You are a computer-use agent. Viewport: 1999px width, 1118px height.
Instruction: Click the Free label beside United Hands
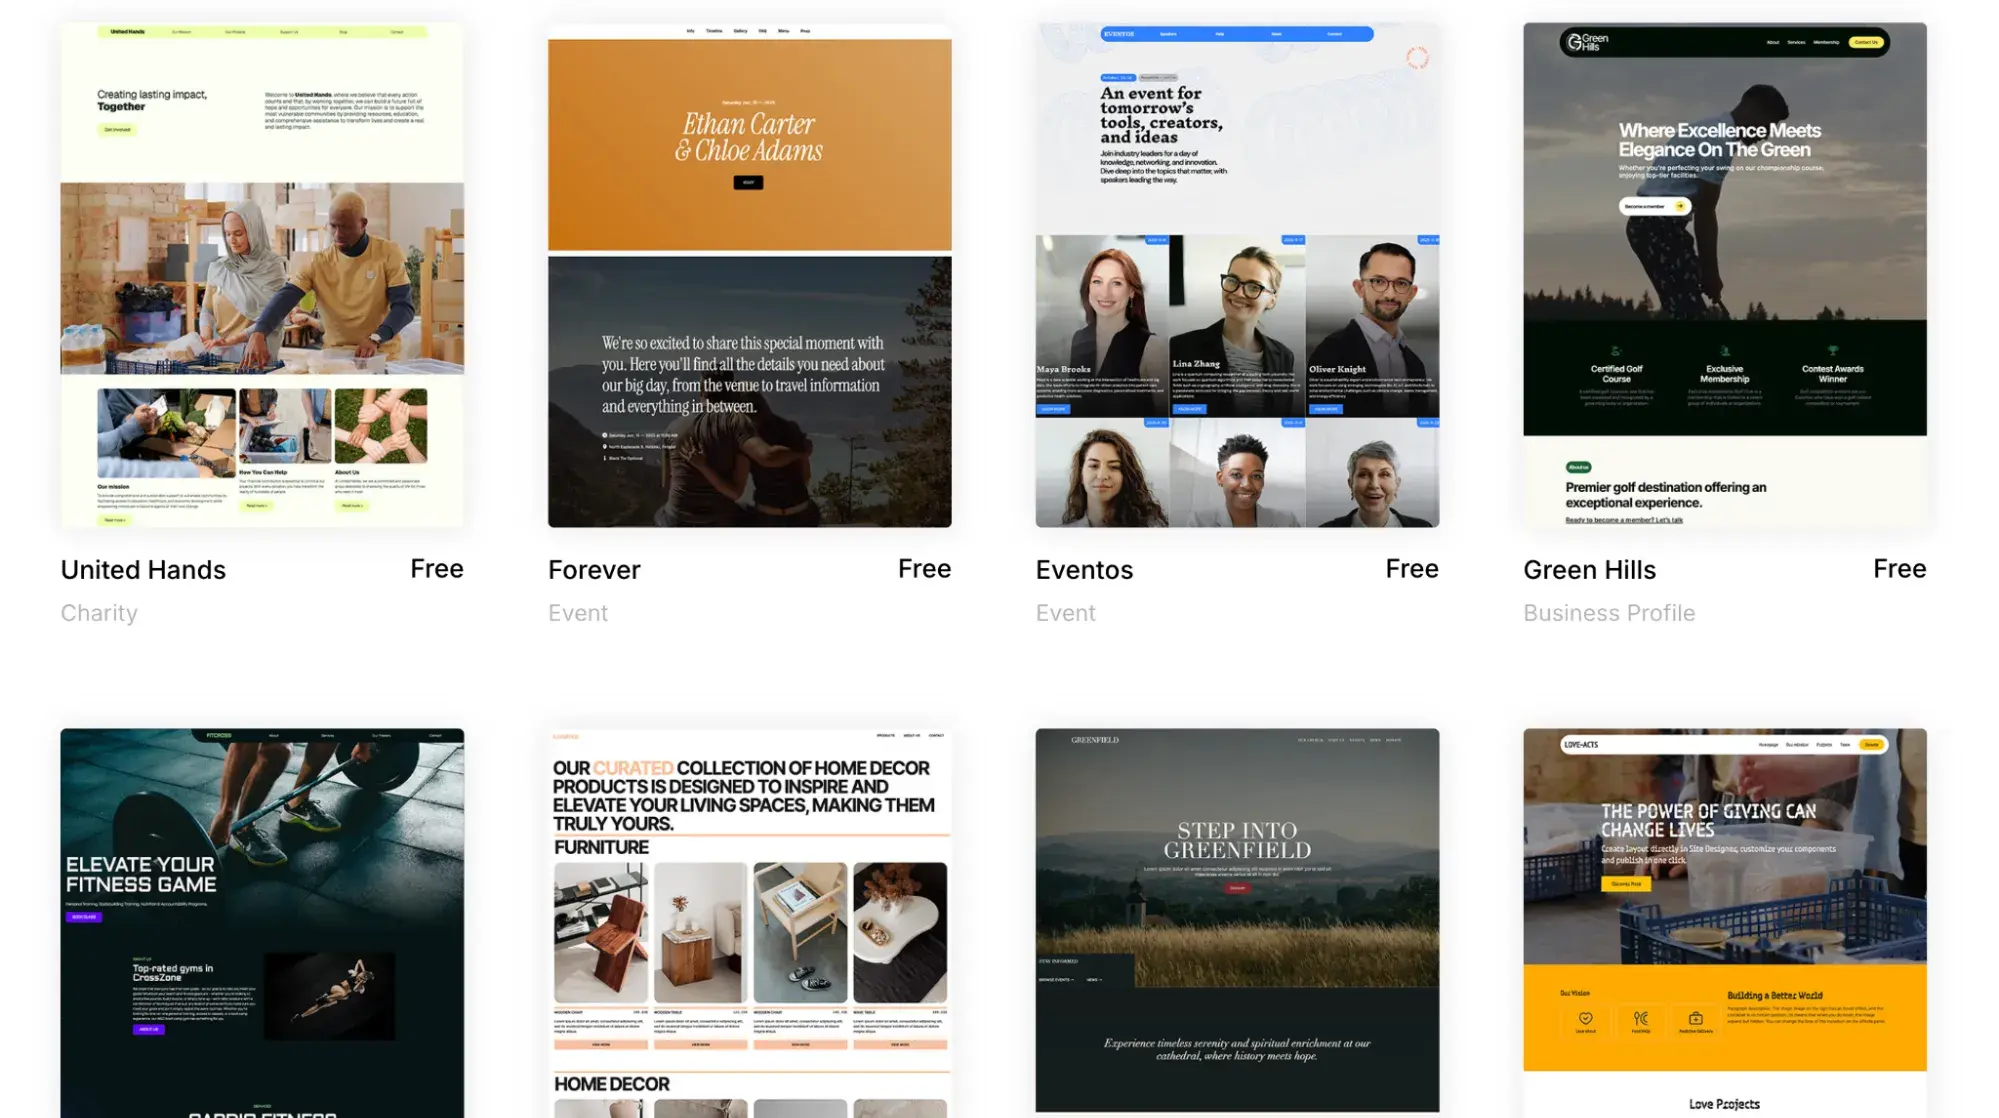click(x=437, y=569)
